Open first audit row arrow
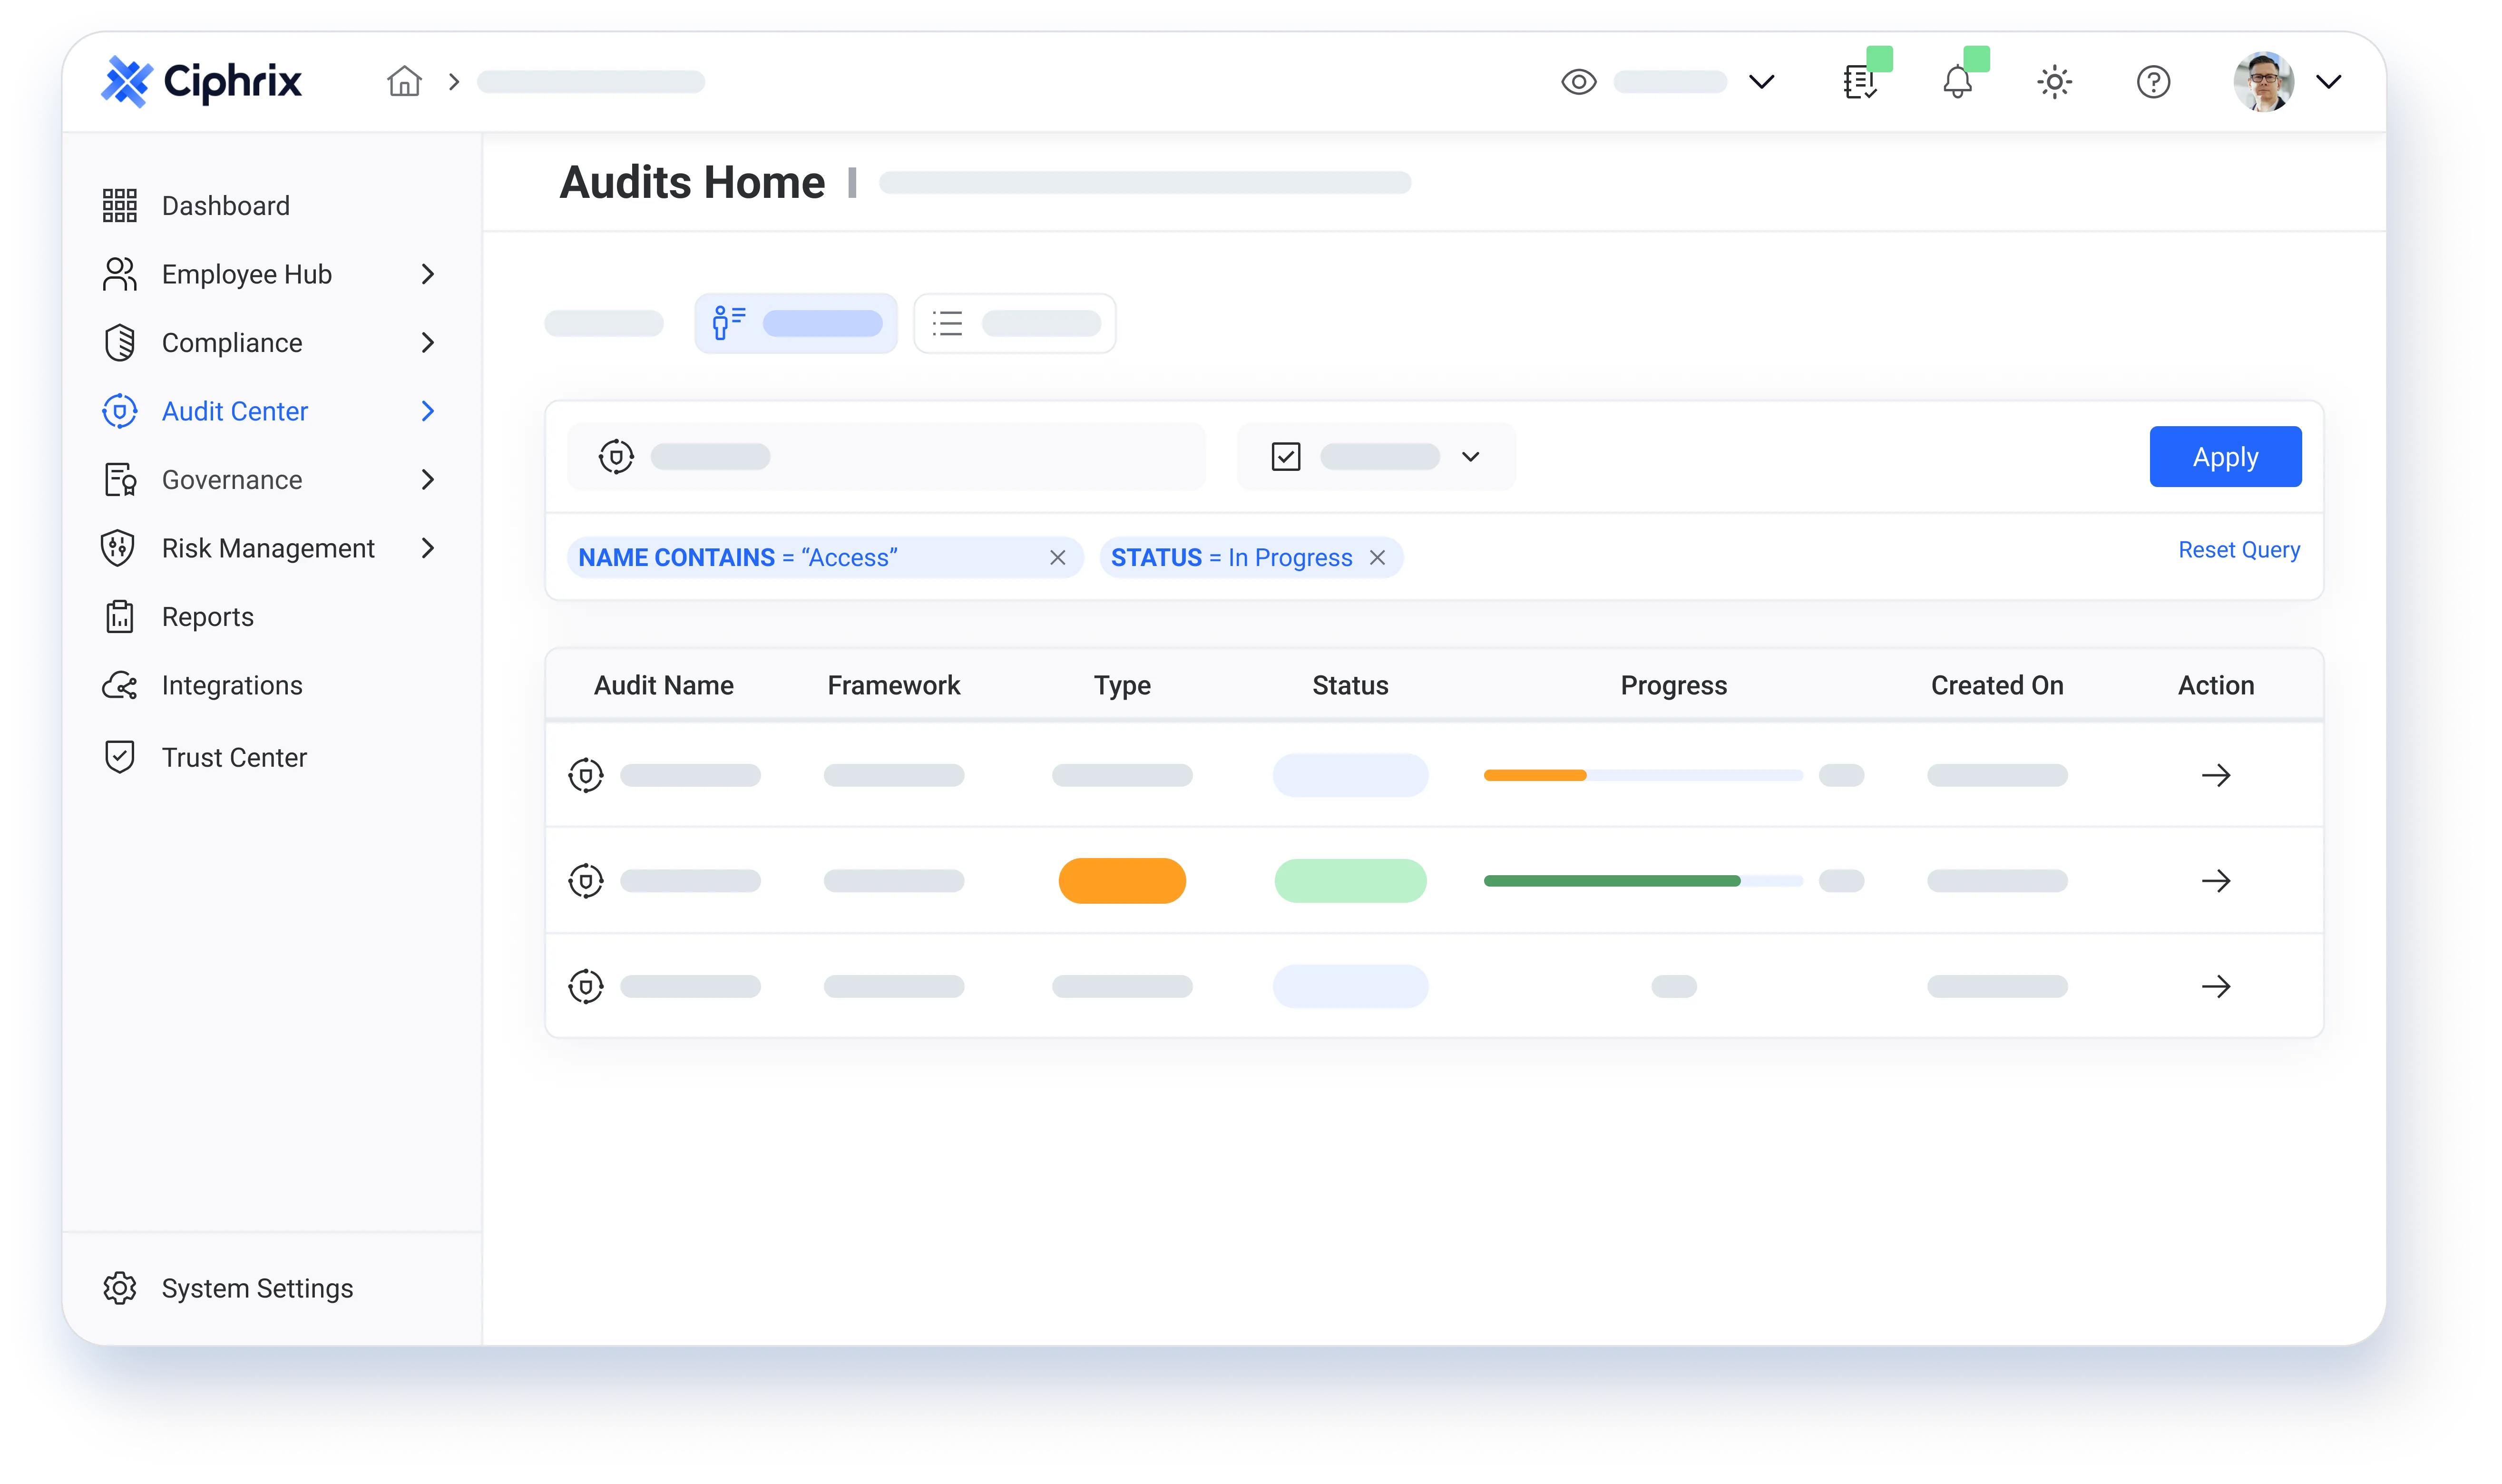Viewport: 2502px width, 1484px height. [x=2215, y=775]
